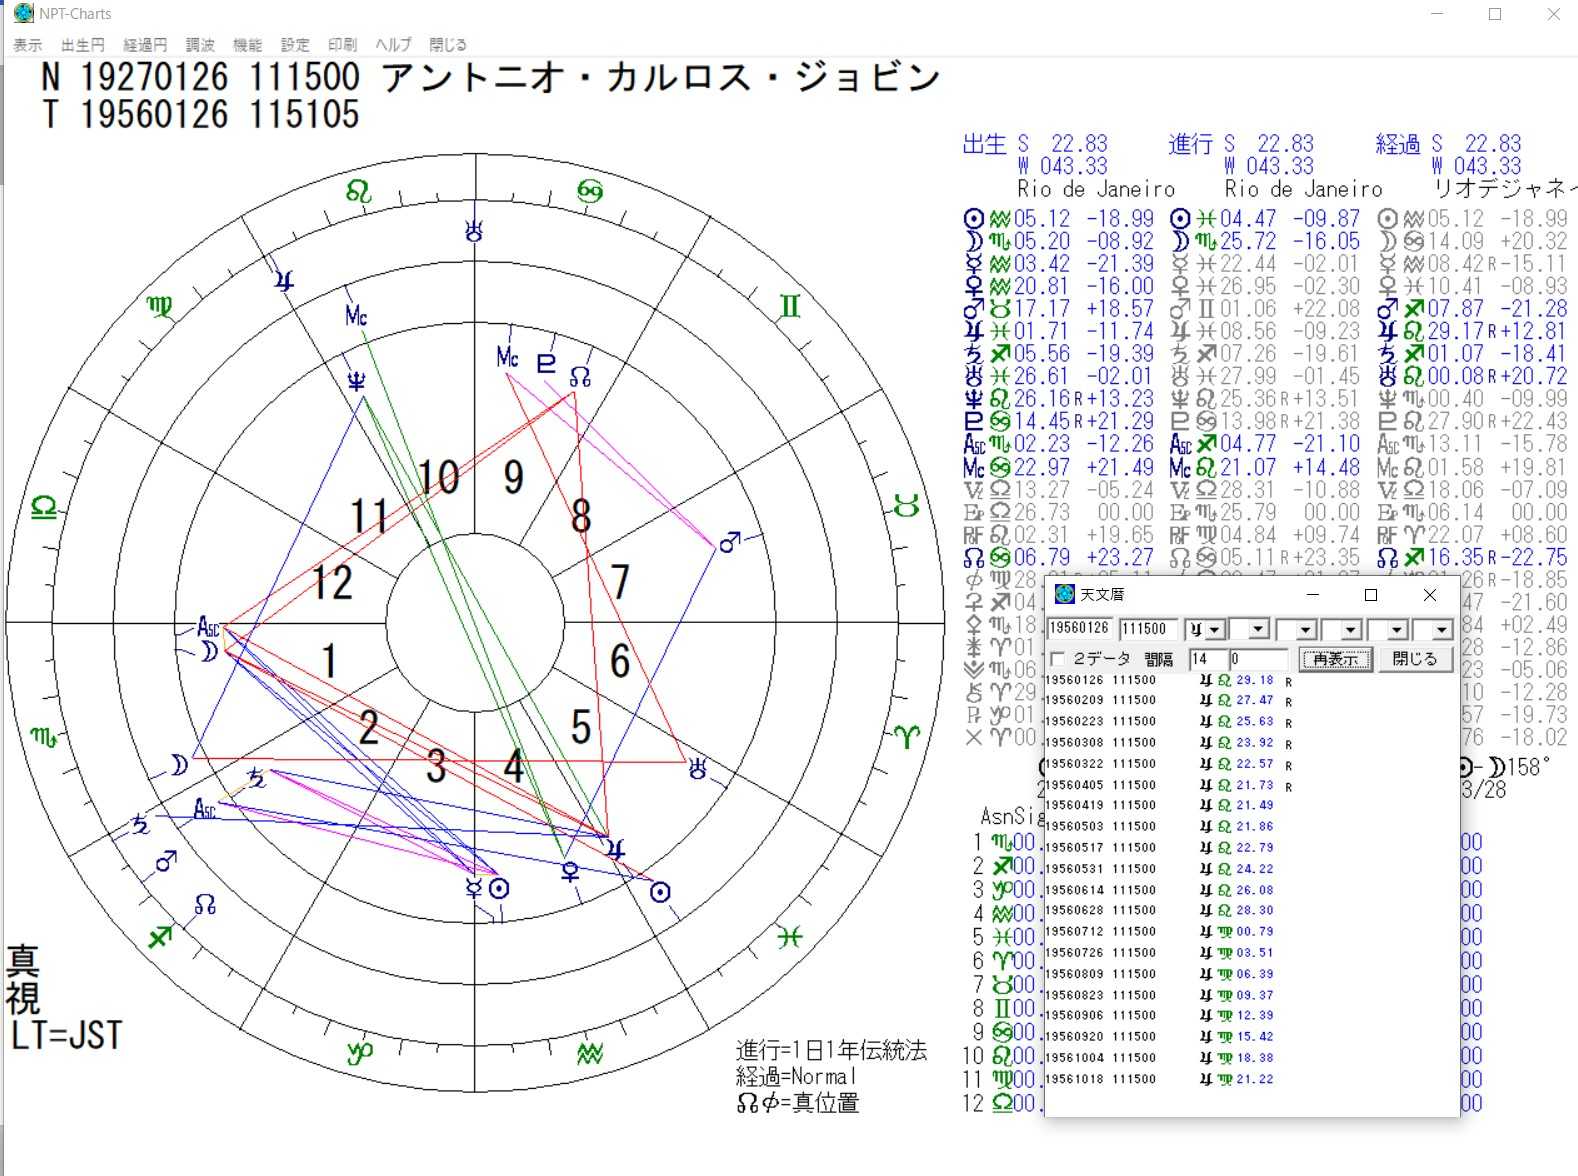This screenshot has width=1578, height=1176.
Task: Select the Virgo glyph on the wheel rim
Action: tap(159, 306)
